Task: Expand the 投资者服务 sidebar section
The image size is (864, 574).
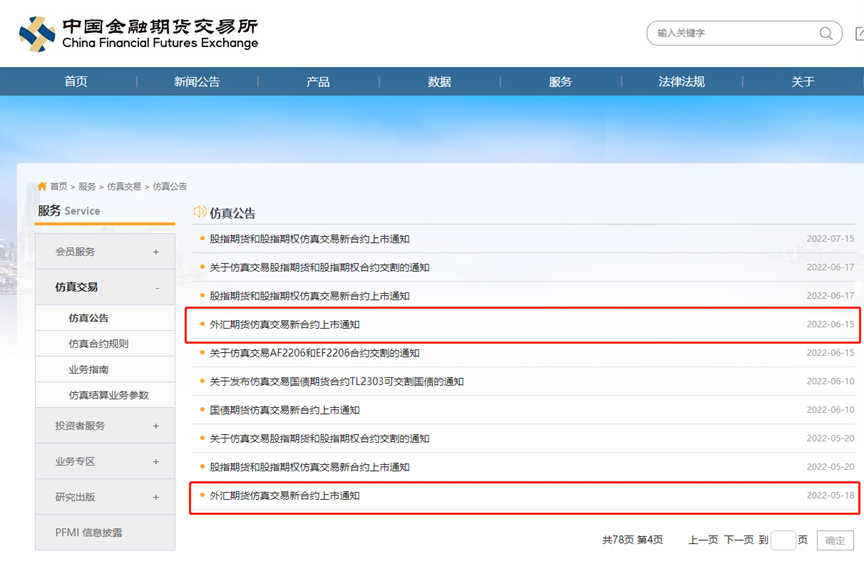Action: click(156, 426)
